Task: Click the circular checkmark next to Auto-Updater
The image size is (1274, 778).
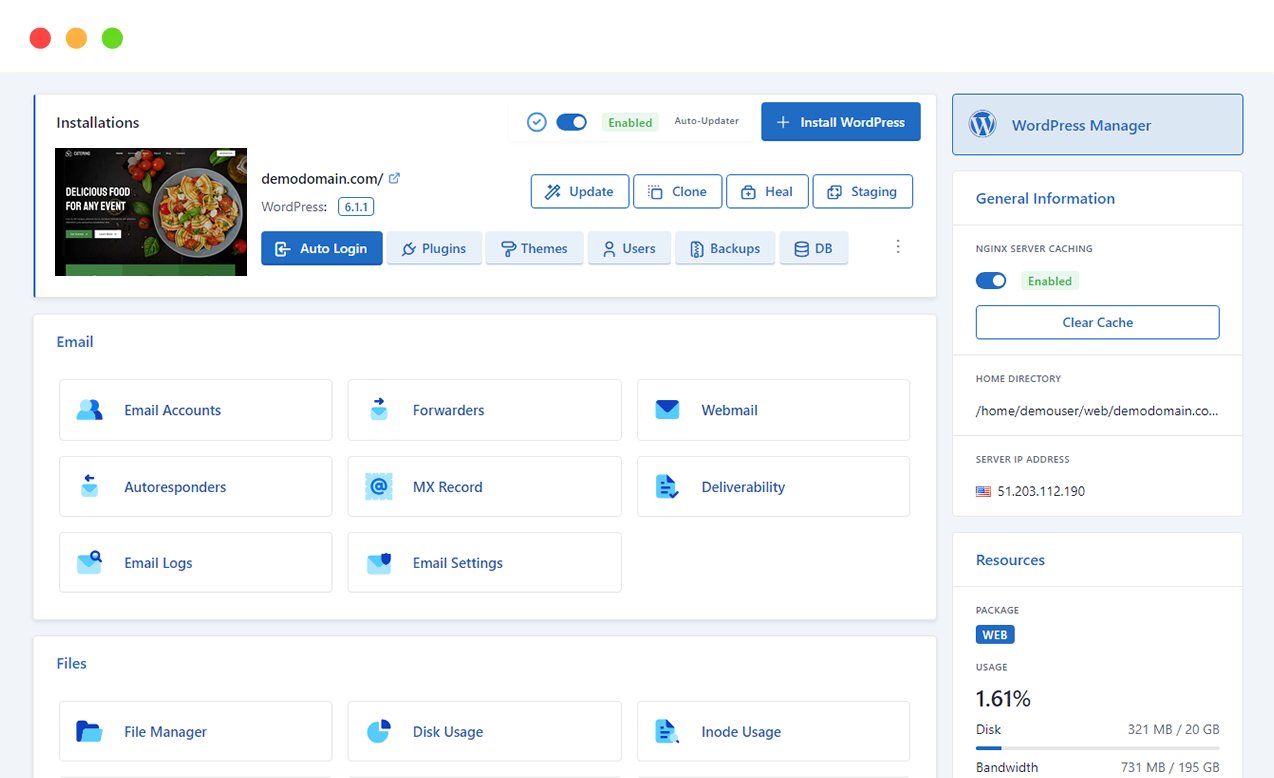Action: pos(537,122)
